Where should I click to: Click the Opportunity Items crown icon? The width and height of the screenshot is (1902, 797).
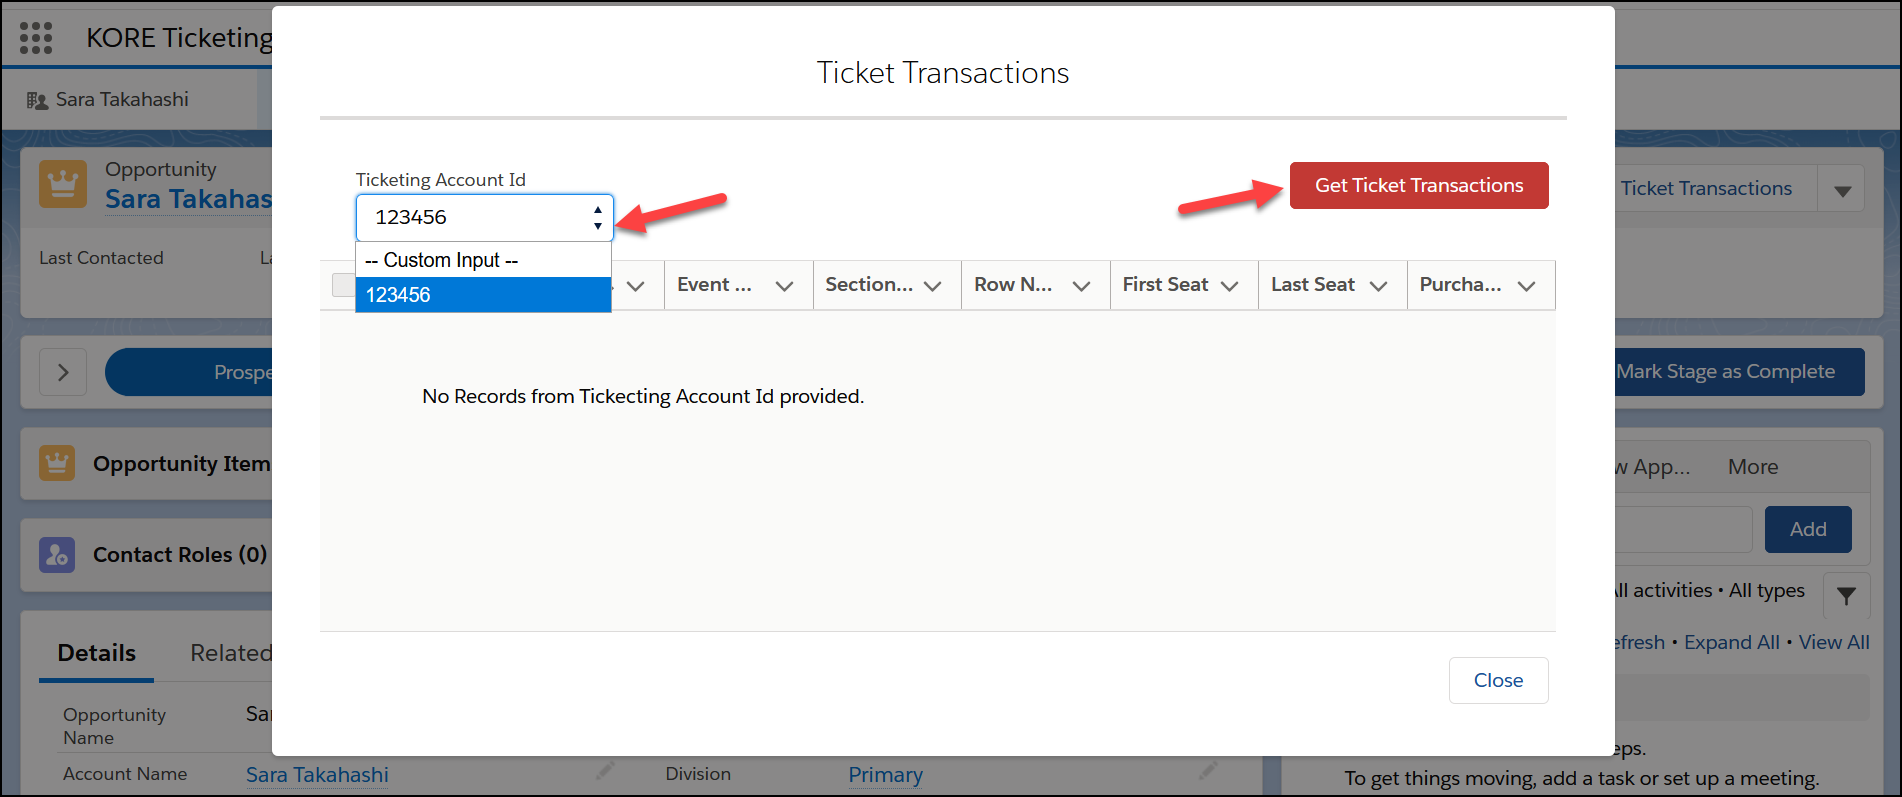click(x=57, y=463)
